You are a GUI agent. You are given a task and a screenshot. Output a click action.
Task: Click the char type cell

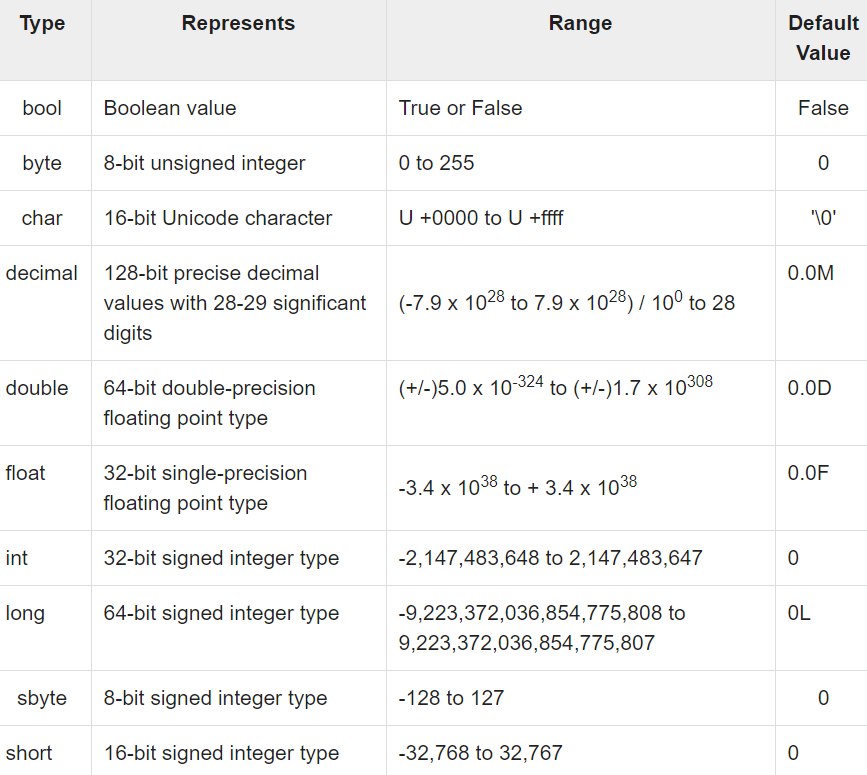(42, 218)
